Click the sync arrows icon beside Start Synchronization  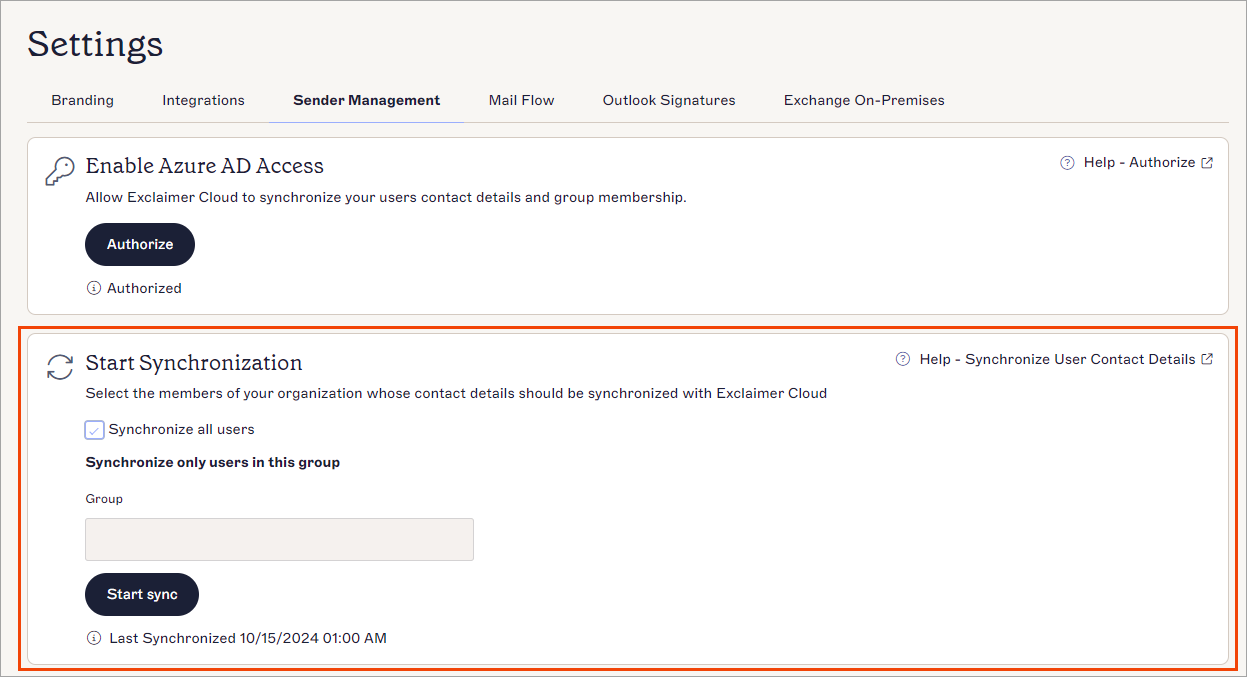pyautogui.click(x=59, y=367)
